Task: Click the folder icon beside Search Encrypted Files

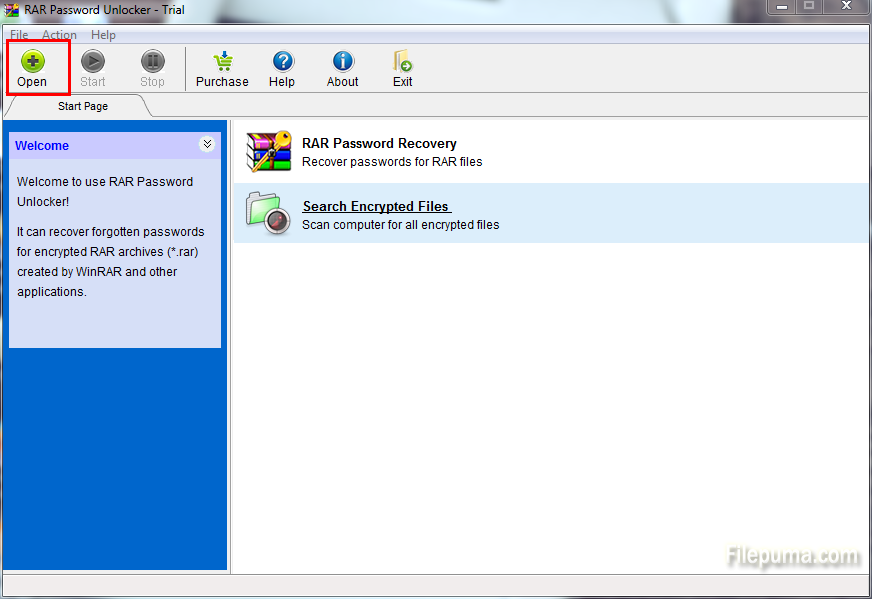Action: (x=268, y=213)
